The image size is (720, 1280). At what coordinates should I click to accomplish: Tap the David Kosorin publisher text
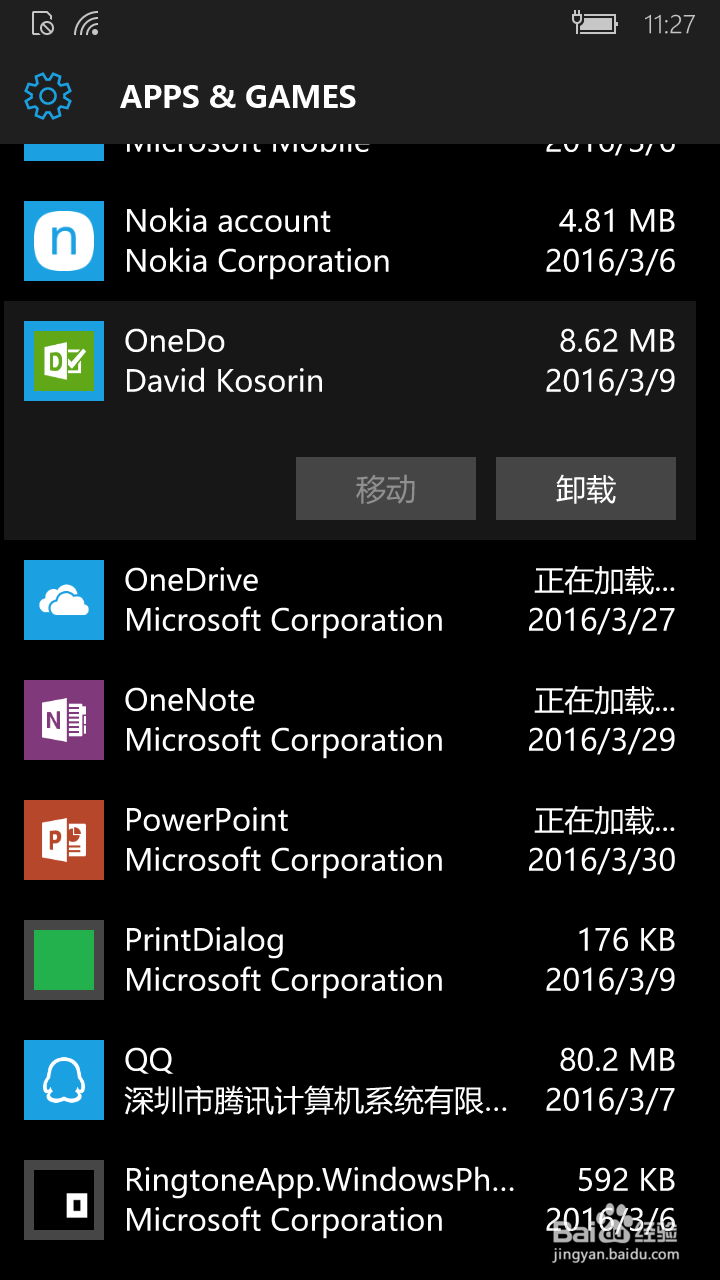[224, 381]
